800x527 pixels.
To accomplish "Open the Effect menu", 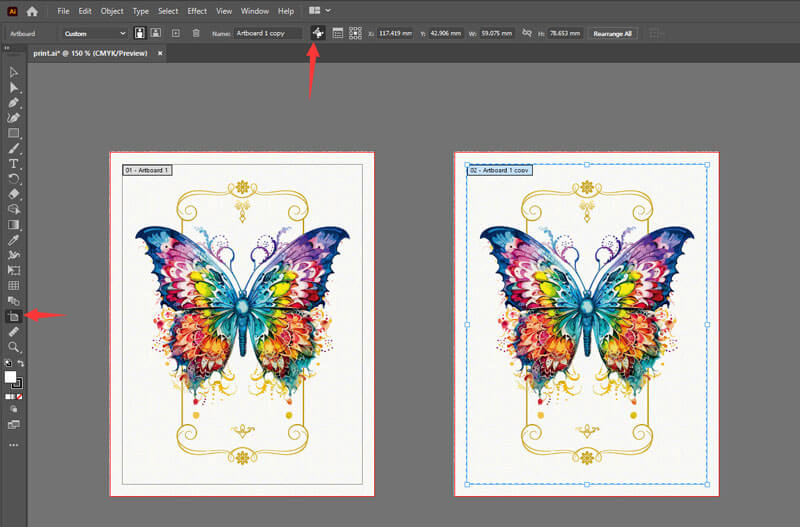I will [197, 11].
